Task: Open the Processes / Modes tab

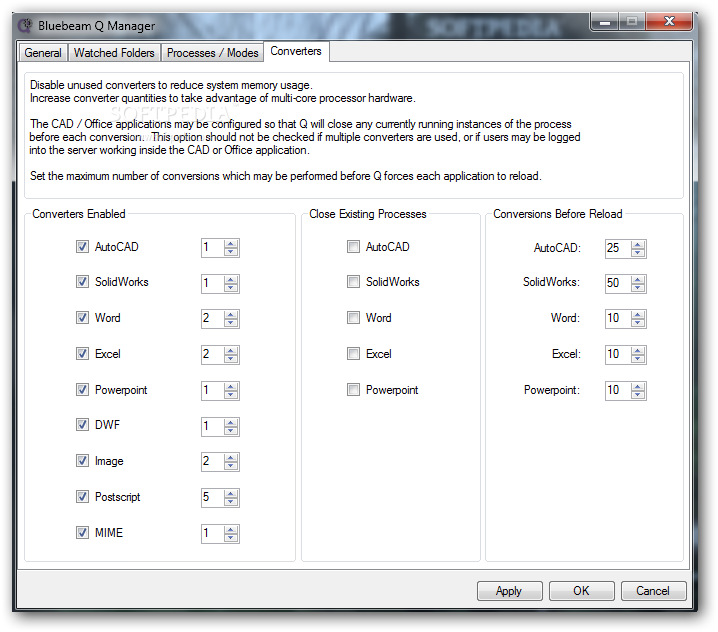Action: point(212,53)
